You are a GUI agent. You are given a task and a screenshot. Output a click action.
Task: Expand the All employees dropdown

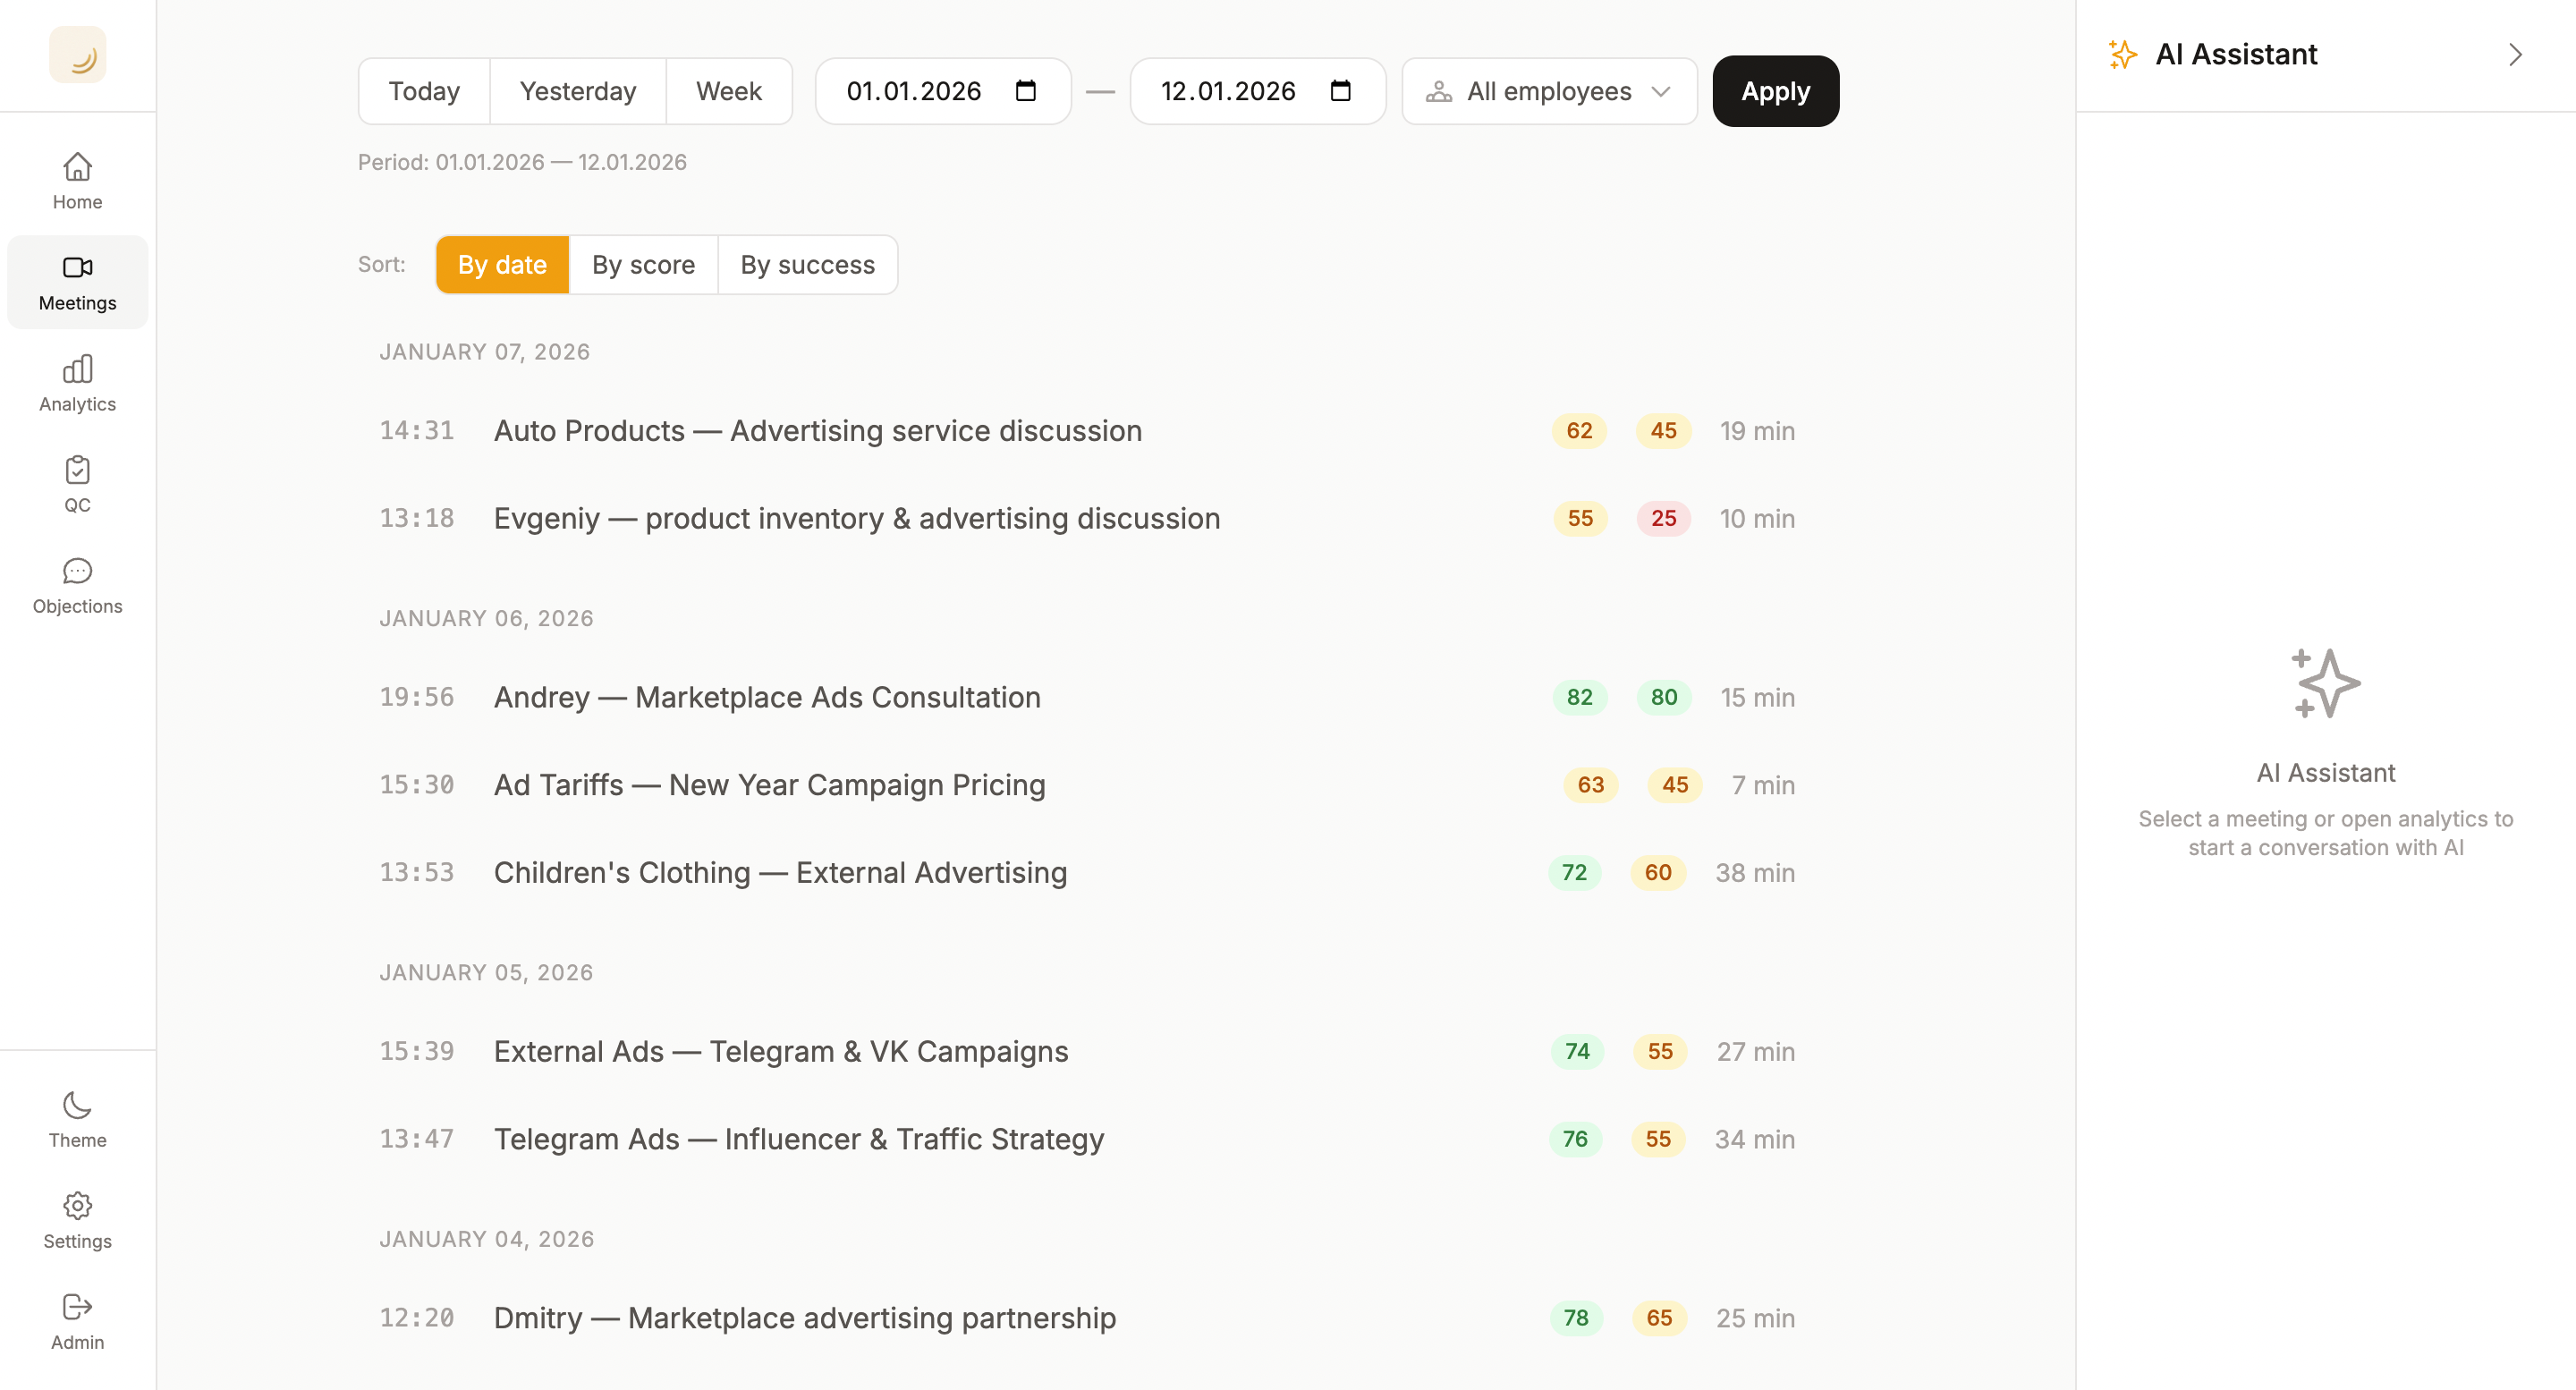pyautogui.click(x=1548, y=91)
